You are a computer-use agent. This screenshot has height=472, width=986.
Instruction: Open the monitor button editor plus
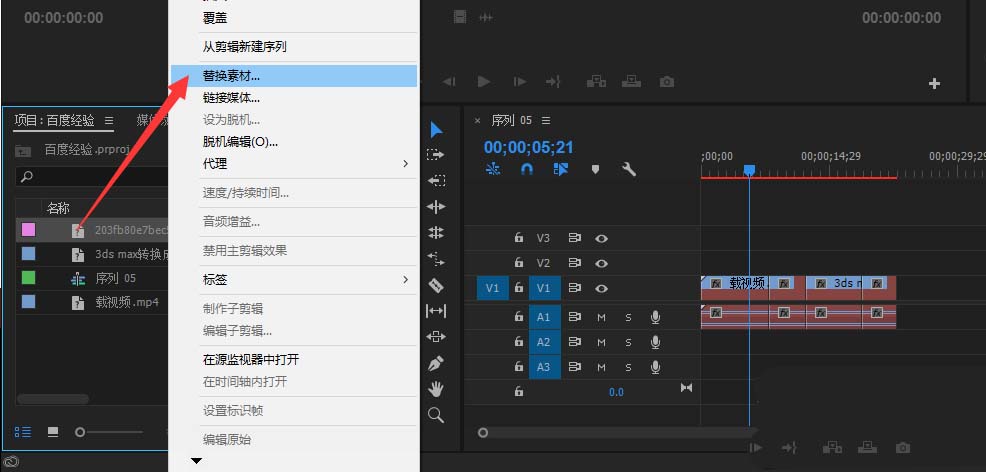(934, 83)
